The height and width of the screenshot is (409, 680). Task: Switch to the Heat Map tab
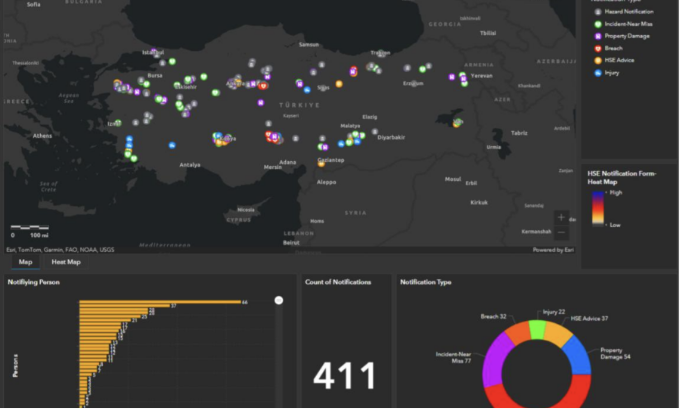pyautogui.click(x=66, y=262)
